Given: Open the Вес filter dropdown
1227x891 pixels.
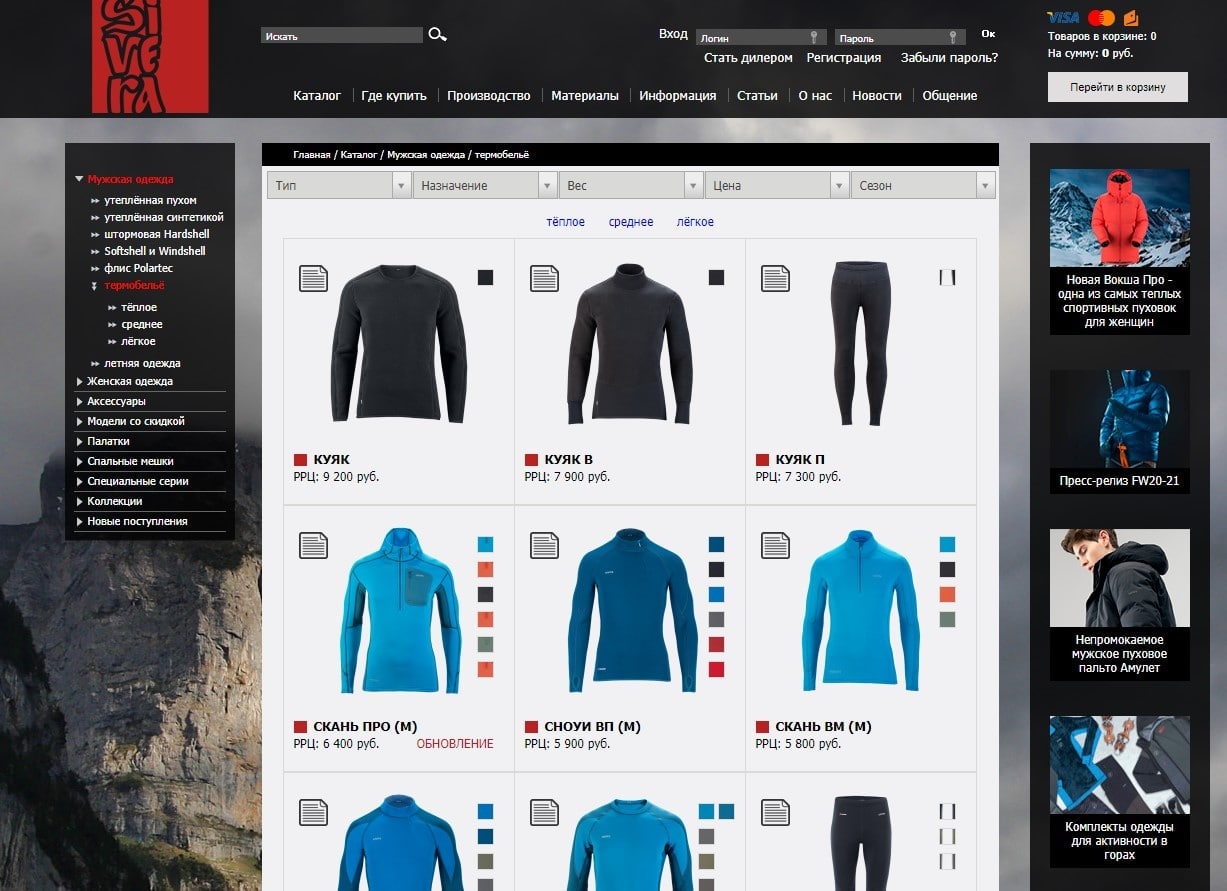Looking at the screenshot, I should click(x=631, y=185).
